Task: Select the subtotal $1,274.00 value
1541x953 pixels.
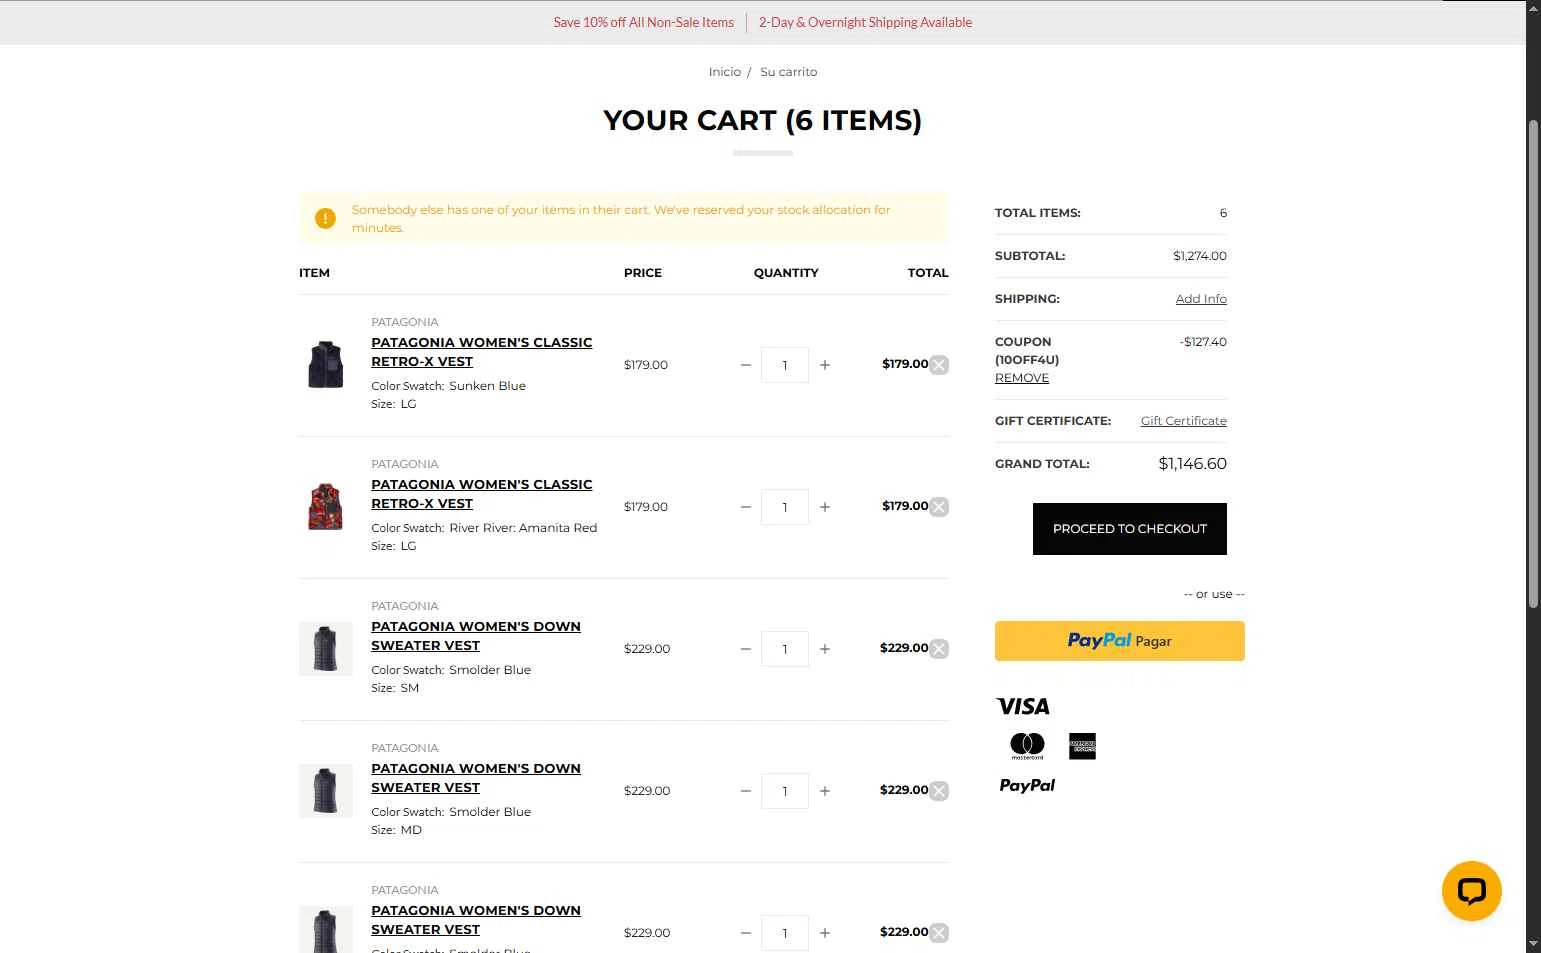Action: (1200, 256)
